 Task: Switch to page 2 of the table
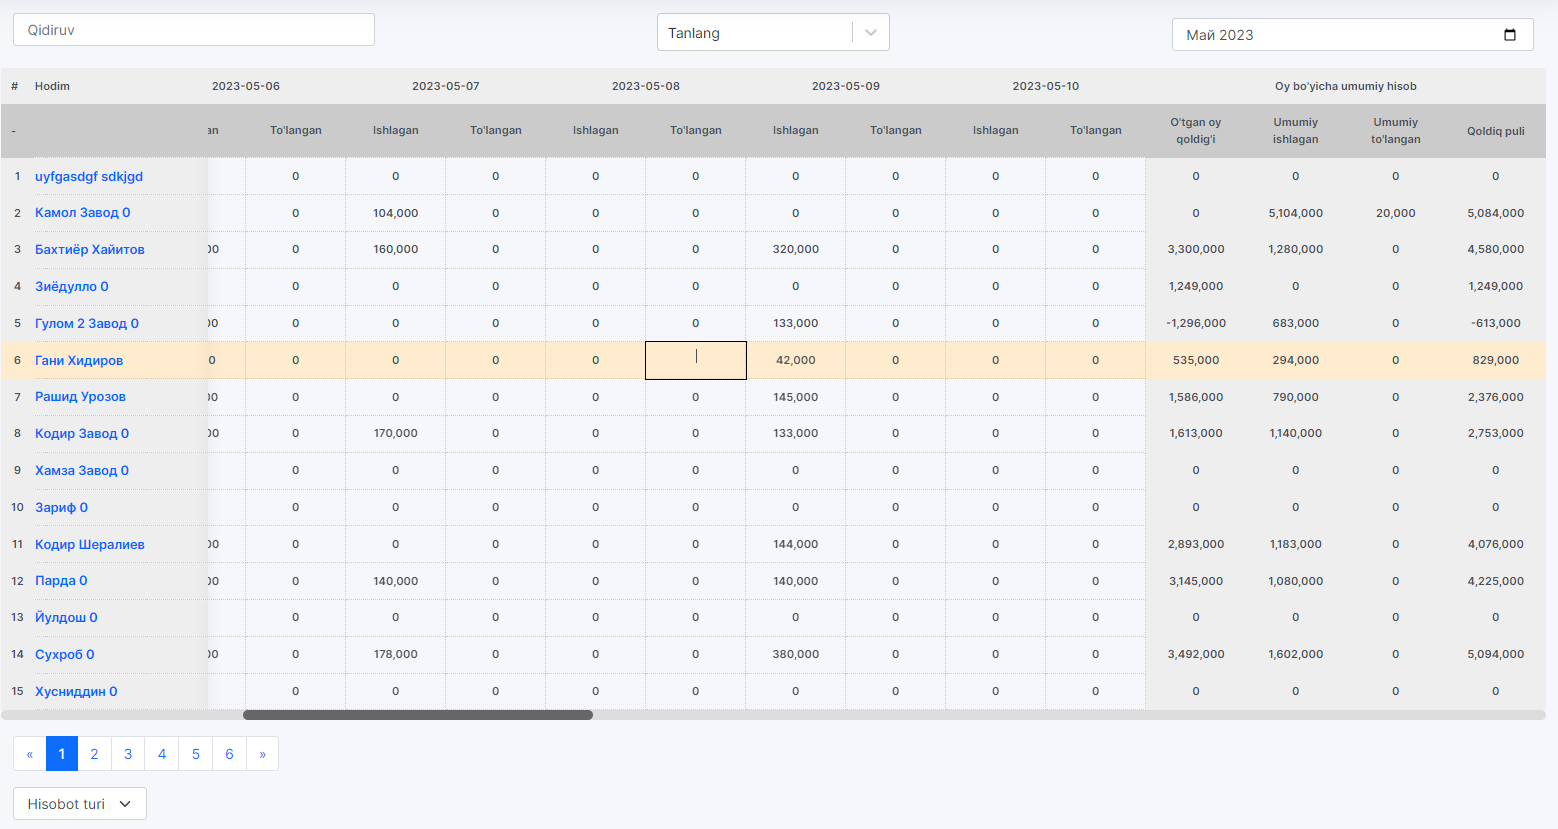pyautogui.click(x=95, y=754)
